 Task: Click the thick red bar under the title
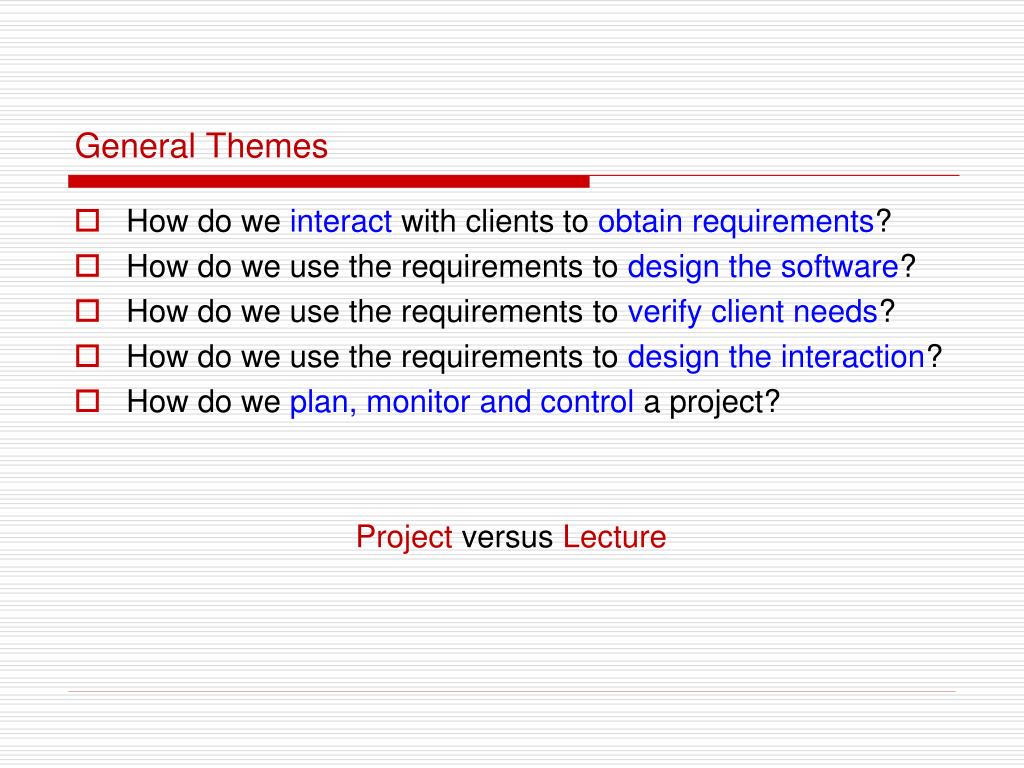pyautogui.click(x=328, y=181)
